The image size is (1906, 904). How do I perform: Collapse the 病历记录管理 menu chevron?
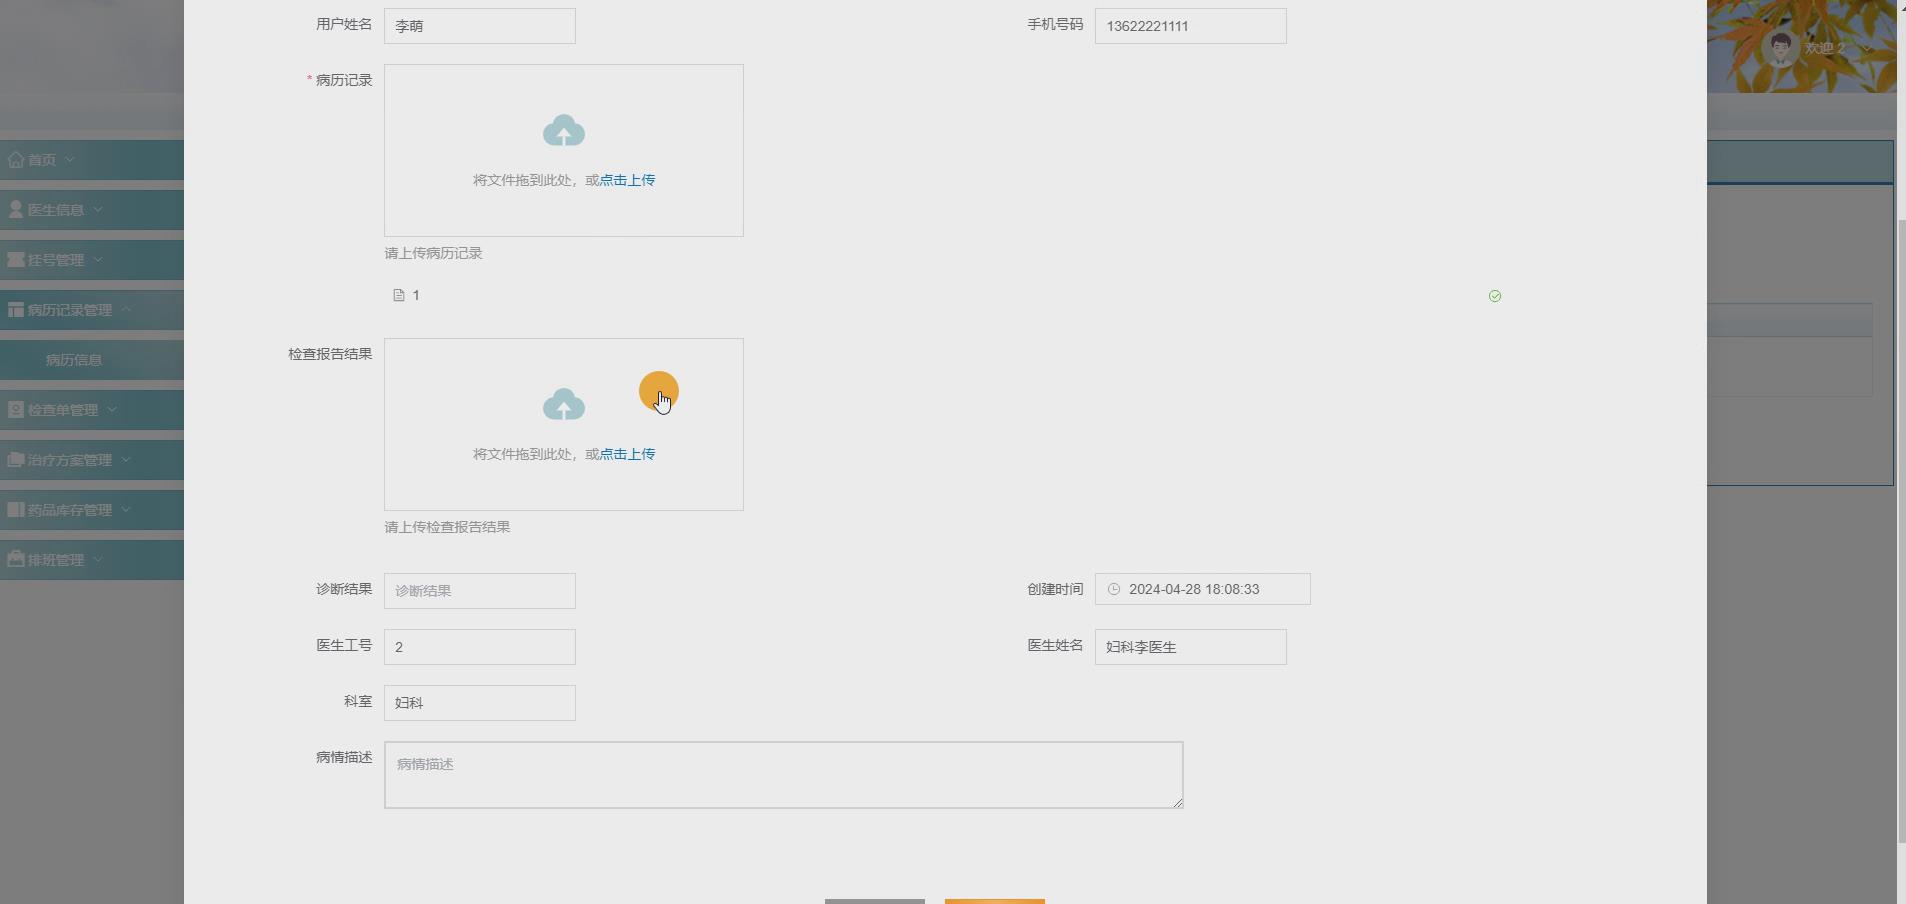126,310
